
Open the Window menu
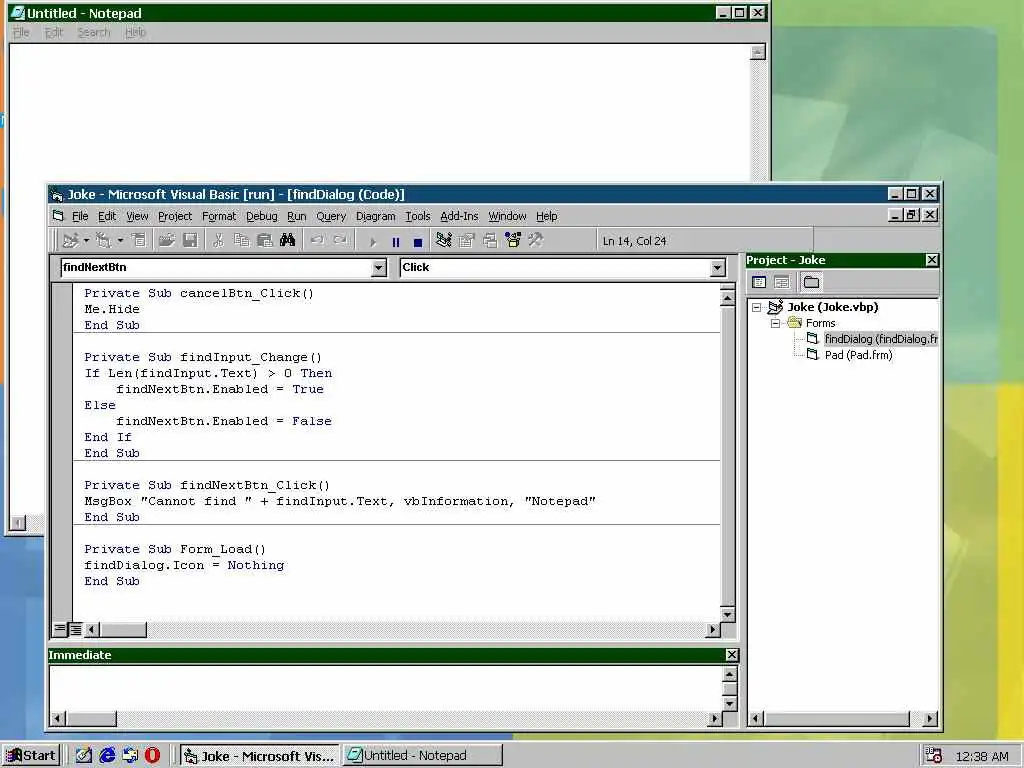point(507,216)
